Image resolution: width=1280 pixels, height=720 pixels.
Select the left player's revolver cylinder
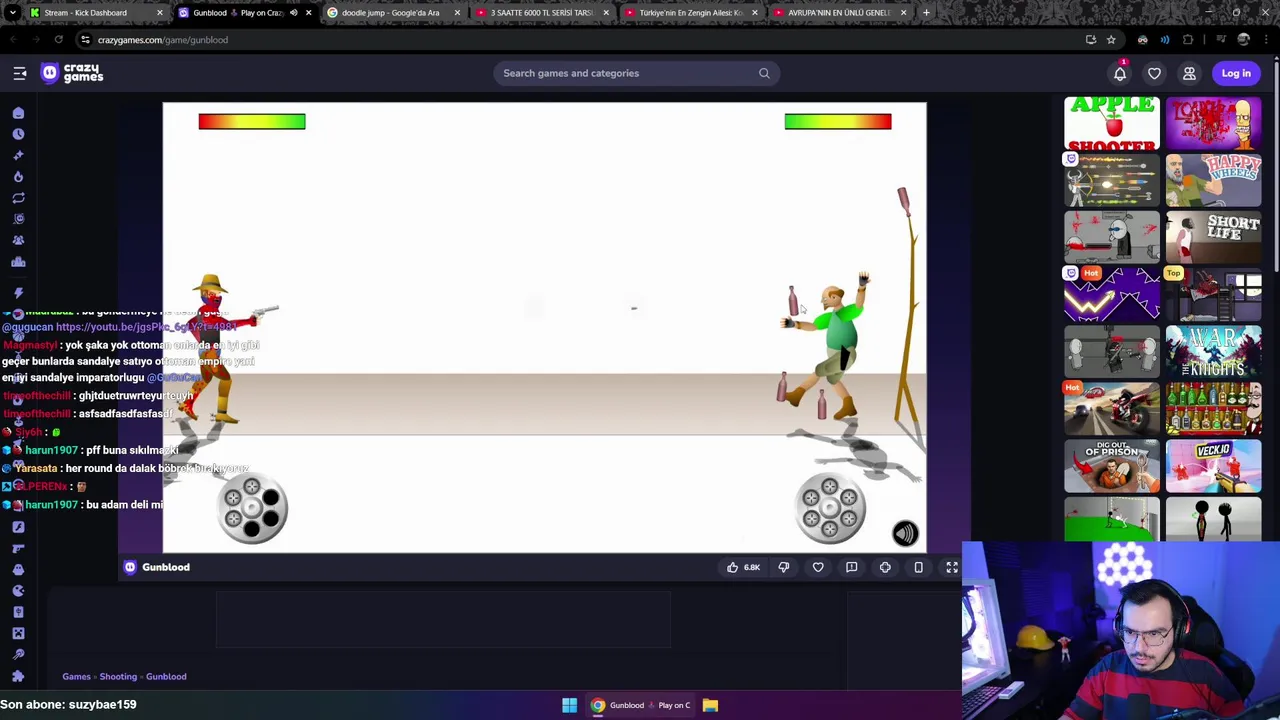coord(252,506)
